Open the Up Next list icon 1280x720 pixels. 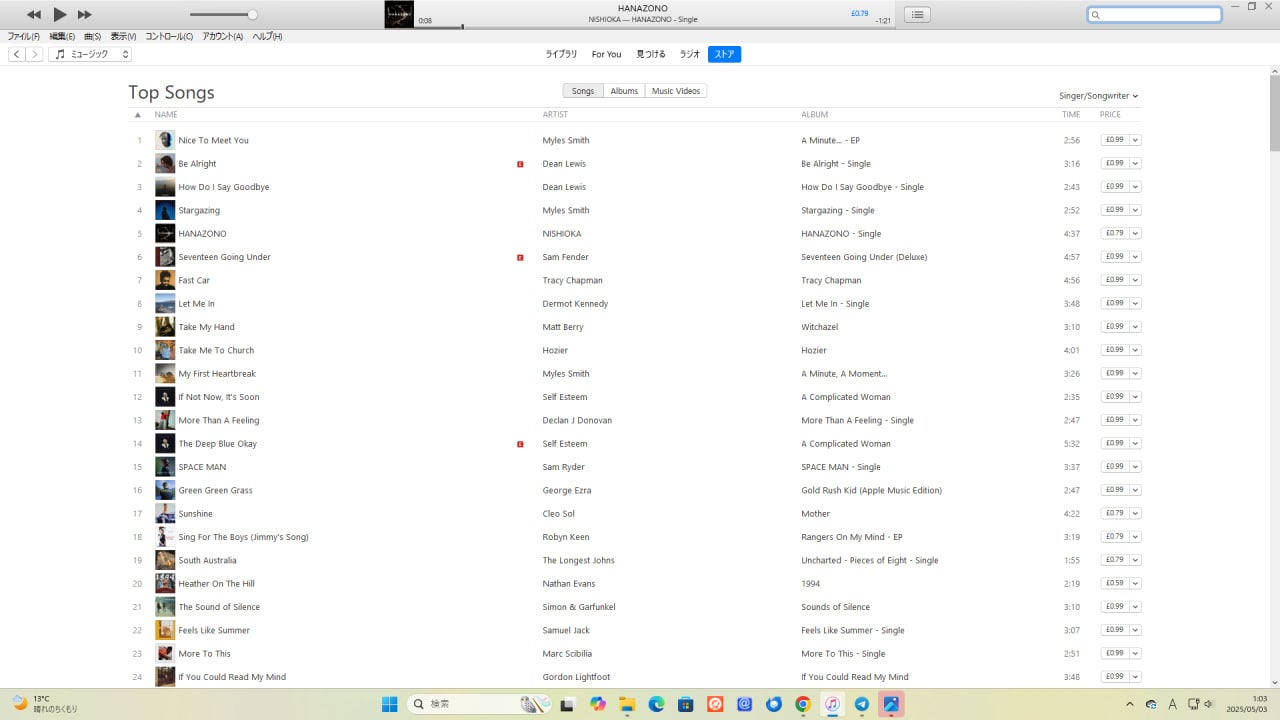tap(918, 14)
